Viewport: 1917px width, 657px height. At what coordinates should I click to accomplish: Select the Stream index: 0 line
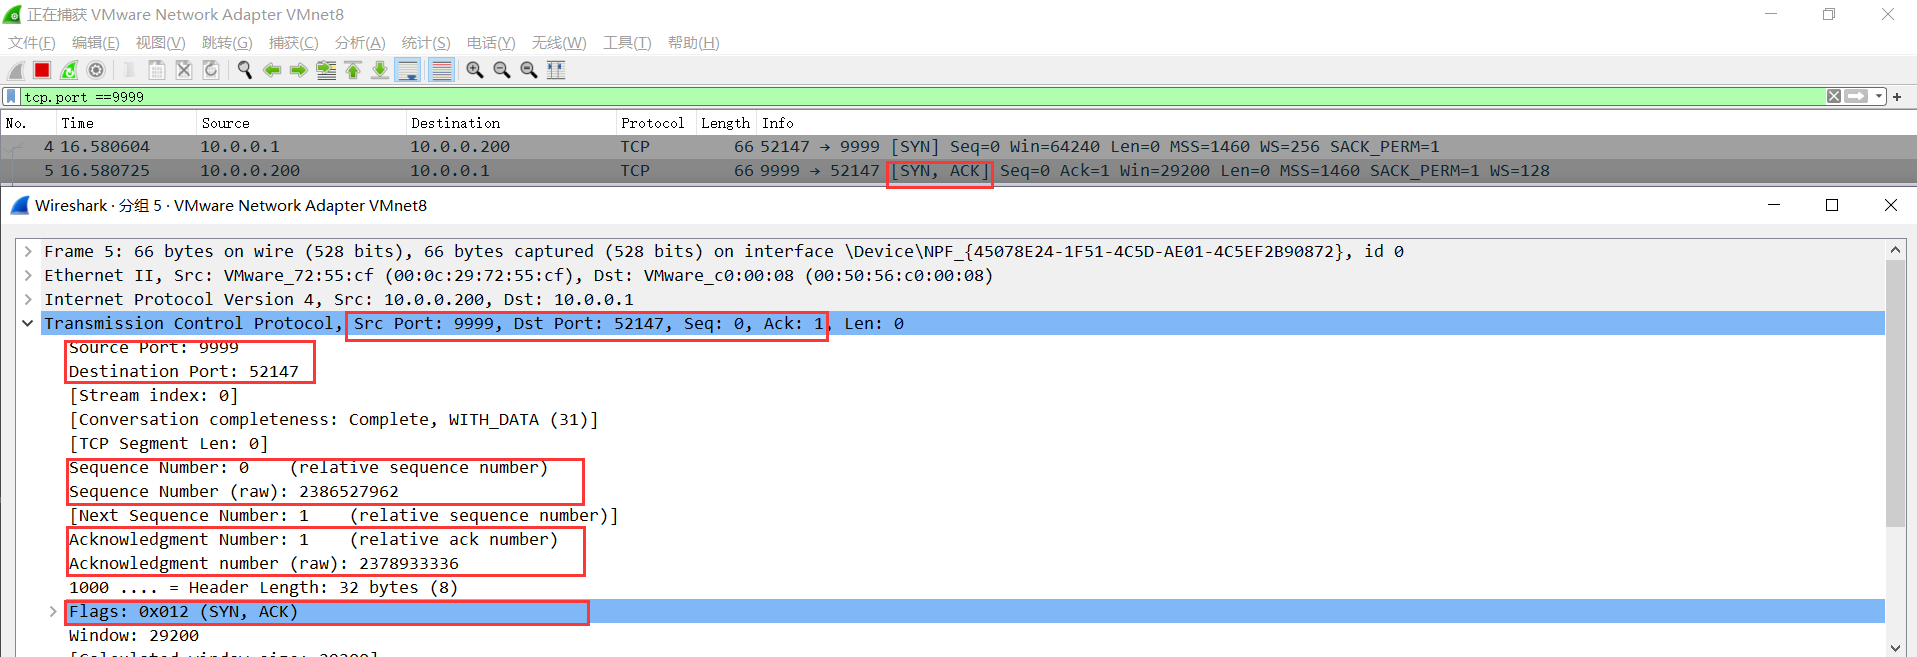pyautogui.click(x=154, y=396)
